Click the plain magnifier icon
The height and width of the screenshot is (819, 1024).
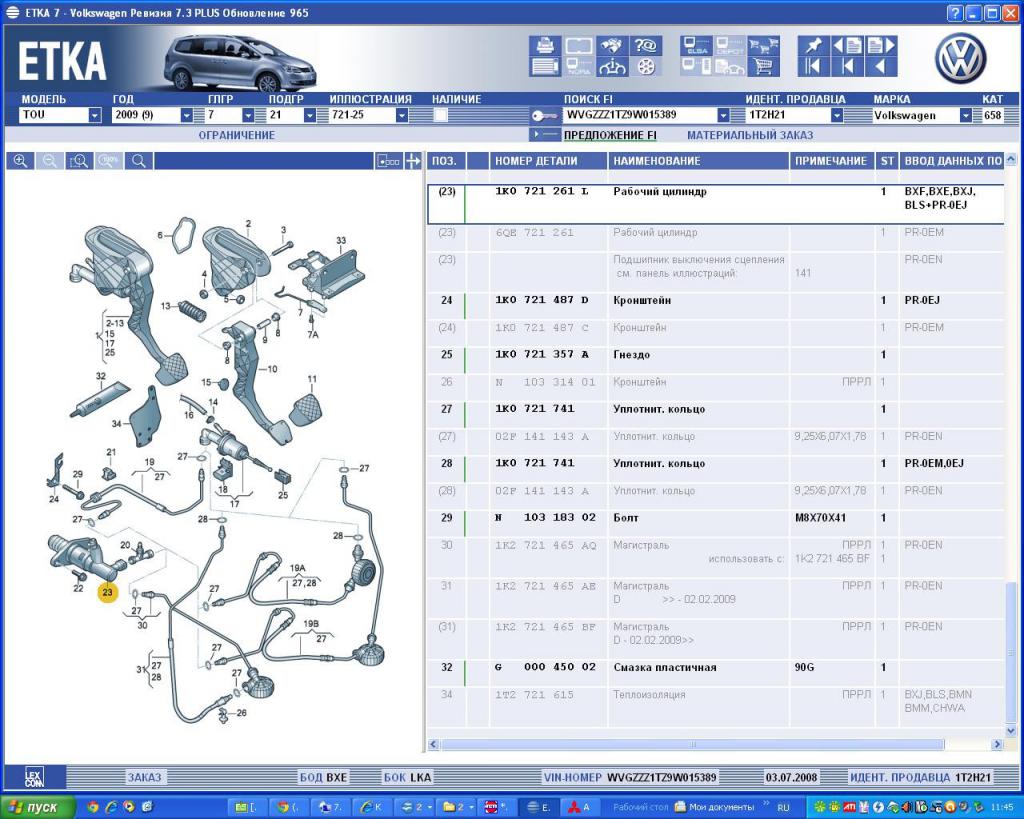[138, 161]
